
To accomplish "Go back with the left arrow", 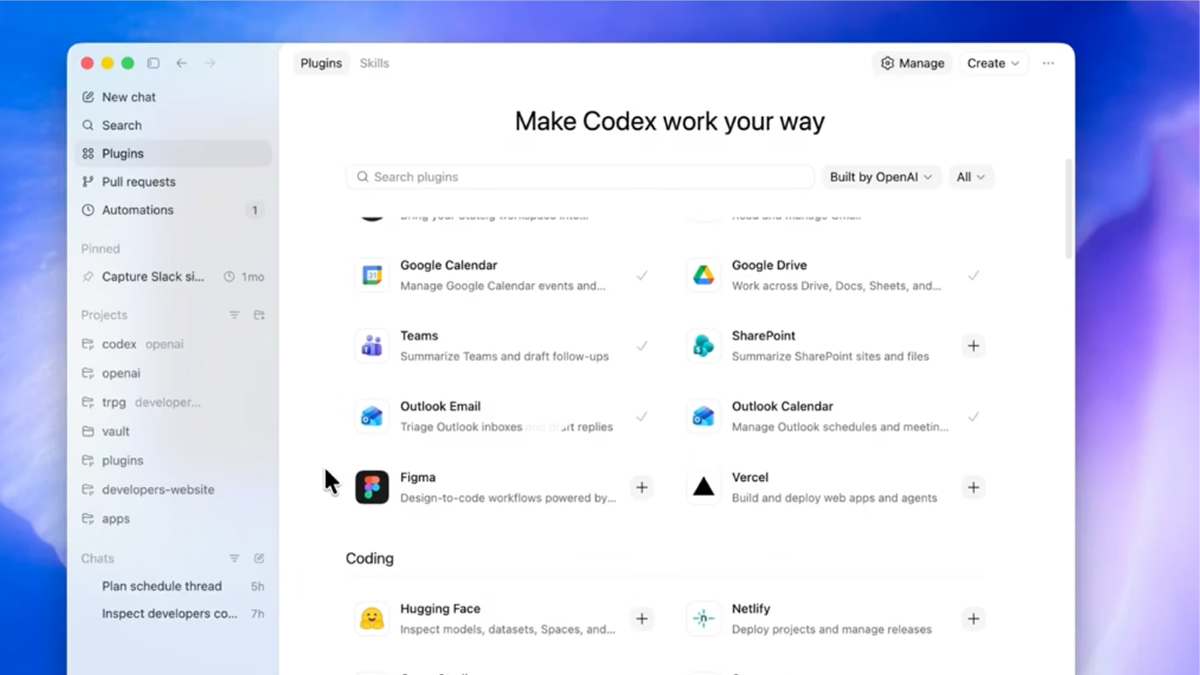I will pos(182,63).
